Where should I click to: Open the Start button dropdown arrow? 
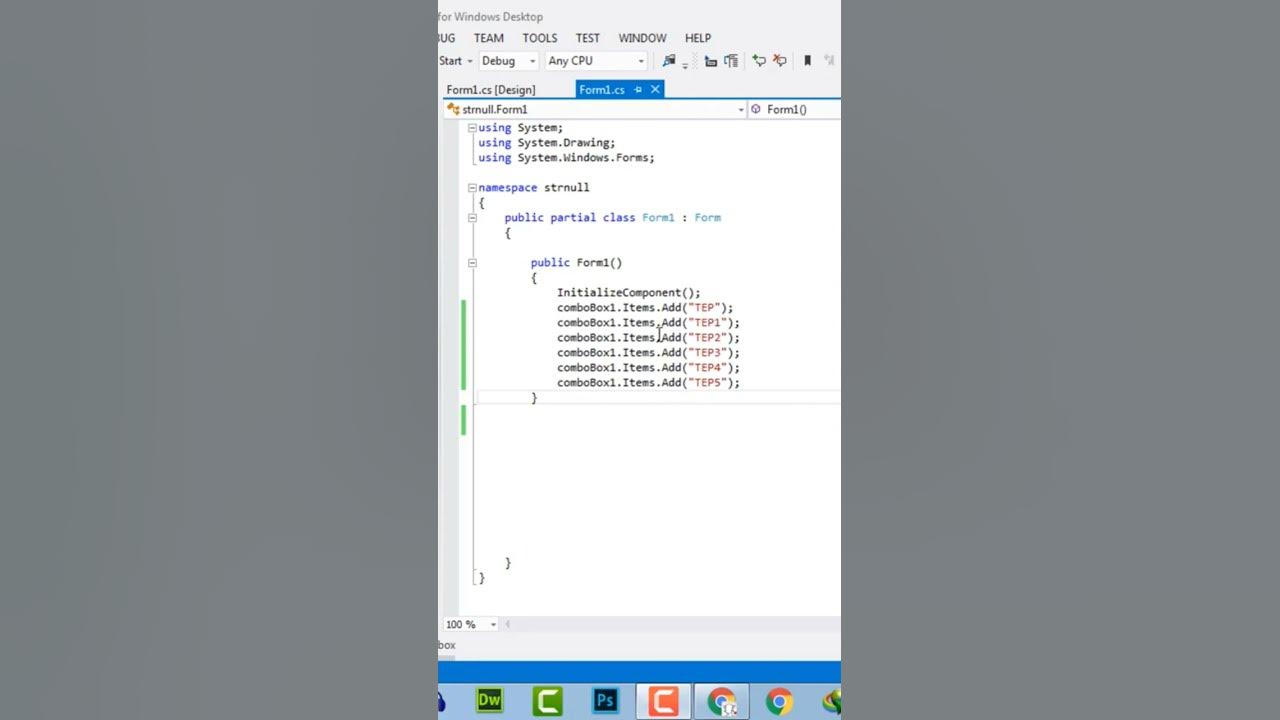470,61
